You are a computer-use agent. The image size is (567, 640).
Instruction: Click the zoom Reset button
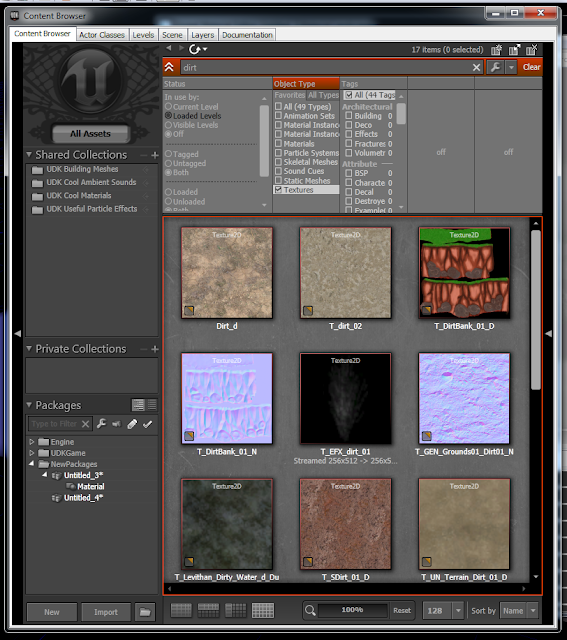click(x=402, y=611)
